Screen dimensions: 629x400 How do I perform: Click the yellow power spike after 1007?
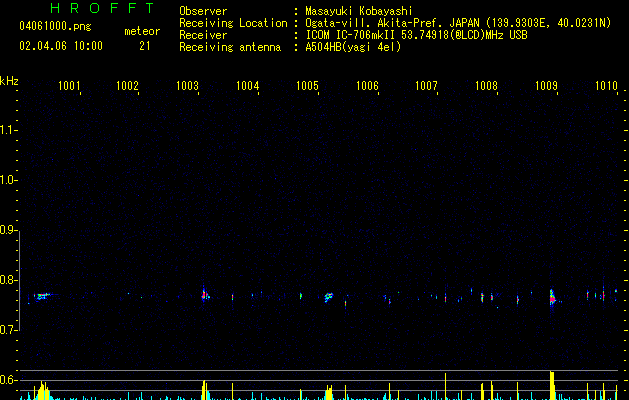pos(446,386)
